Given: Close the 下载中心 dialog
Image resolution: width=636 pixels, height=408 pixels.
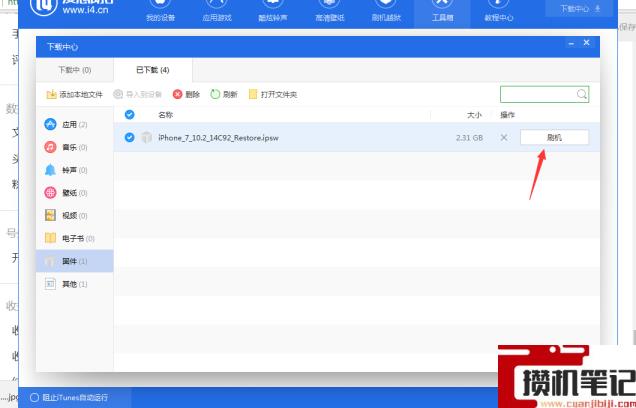Looking at the screenshot, I should click(587, 42).
